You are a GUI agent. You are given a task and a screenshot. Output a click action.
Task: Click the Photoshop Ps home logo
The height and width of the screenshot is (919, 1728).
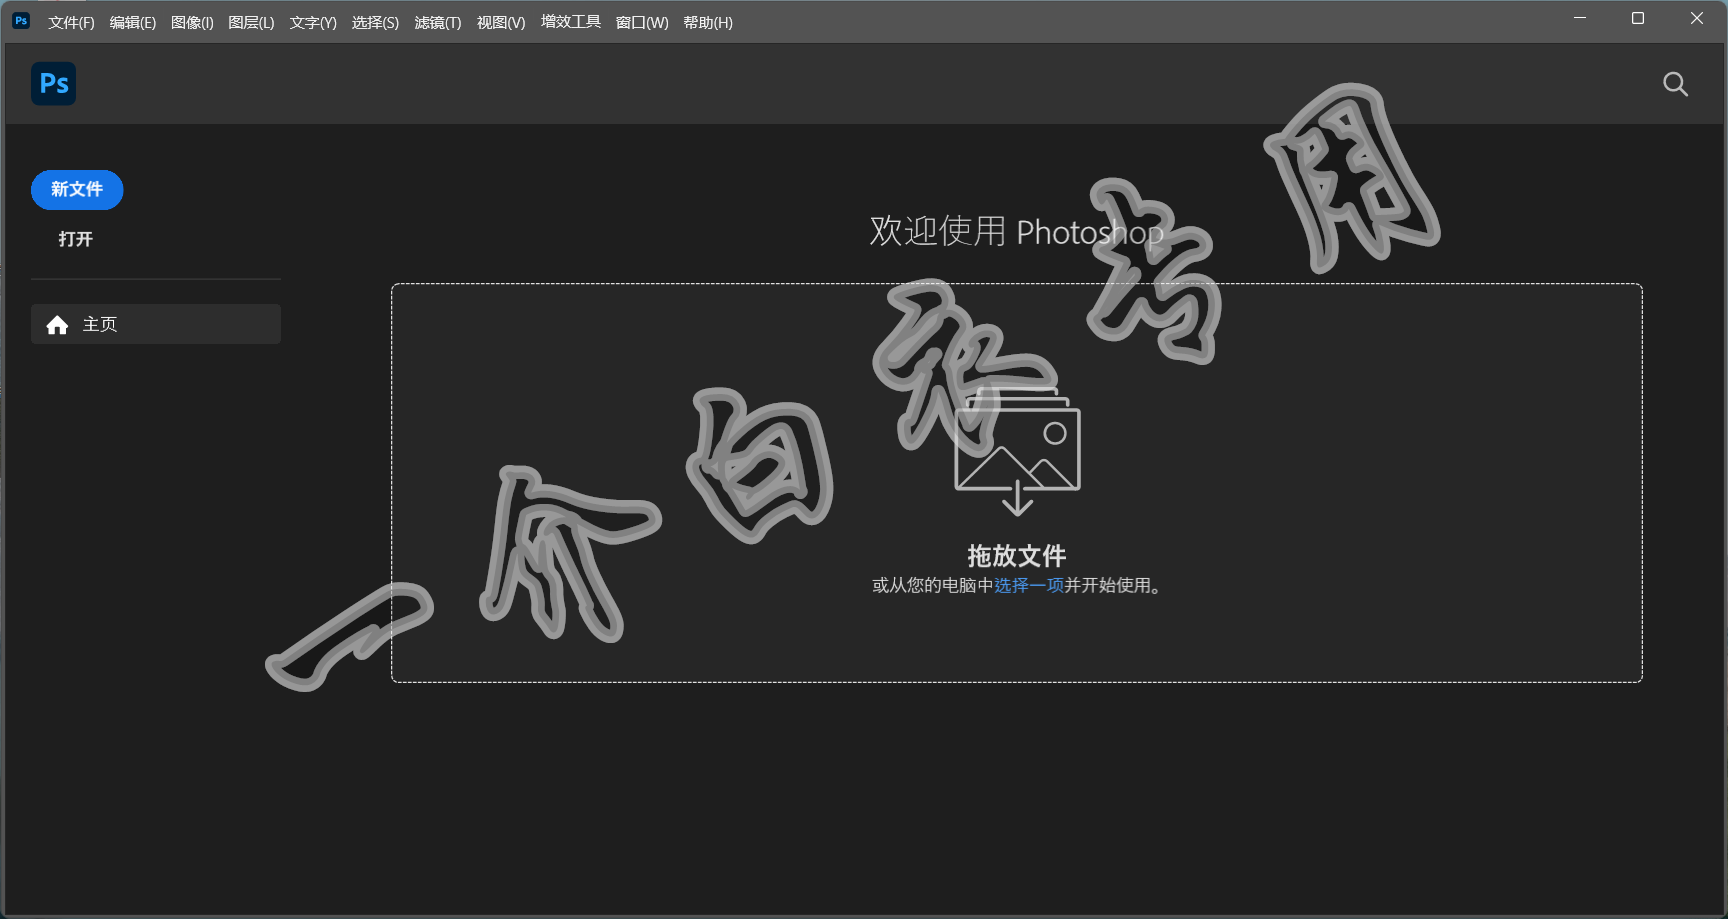[x=54, y=84]
